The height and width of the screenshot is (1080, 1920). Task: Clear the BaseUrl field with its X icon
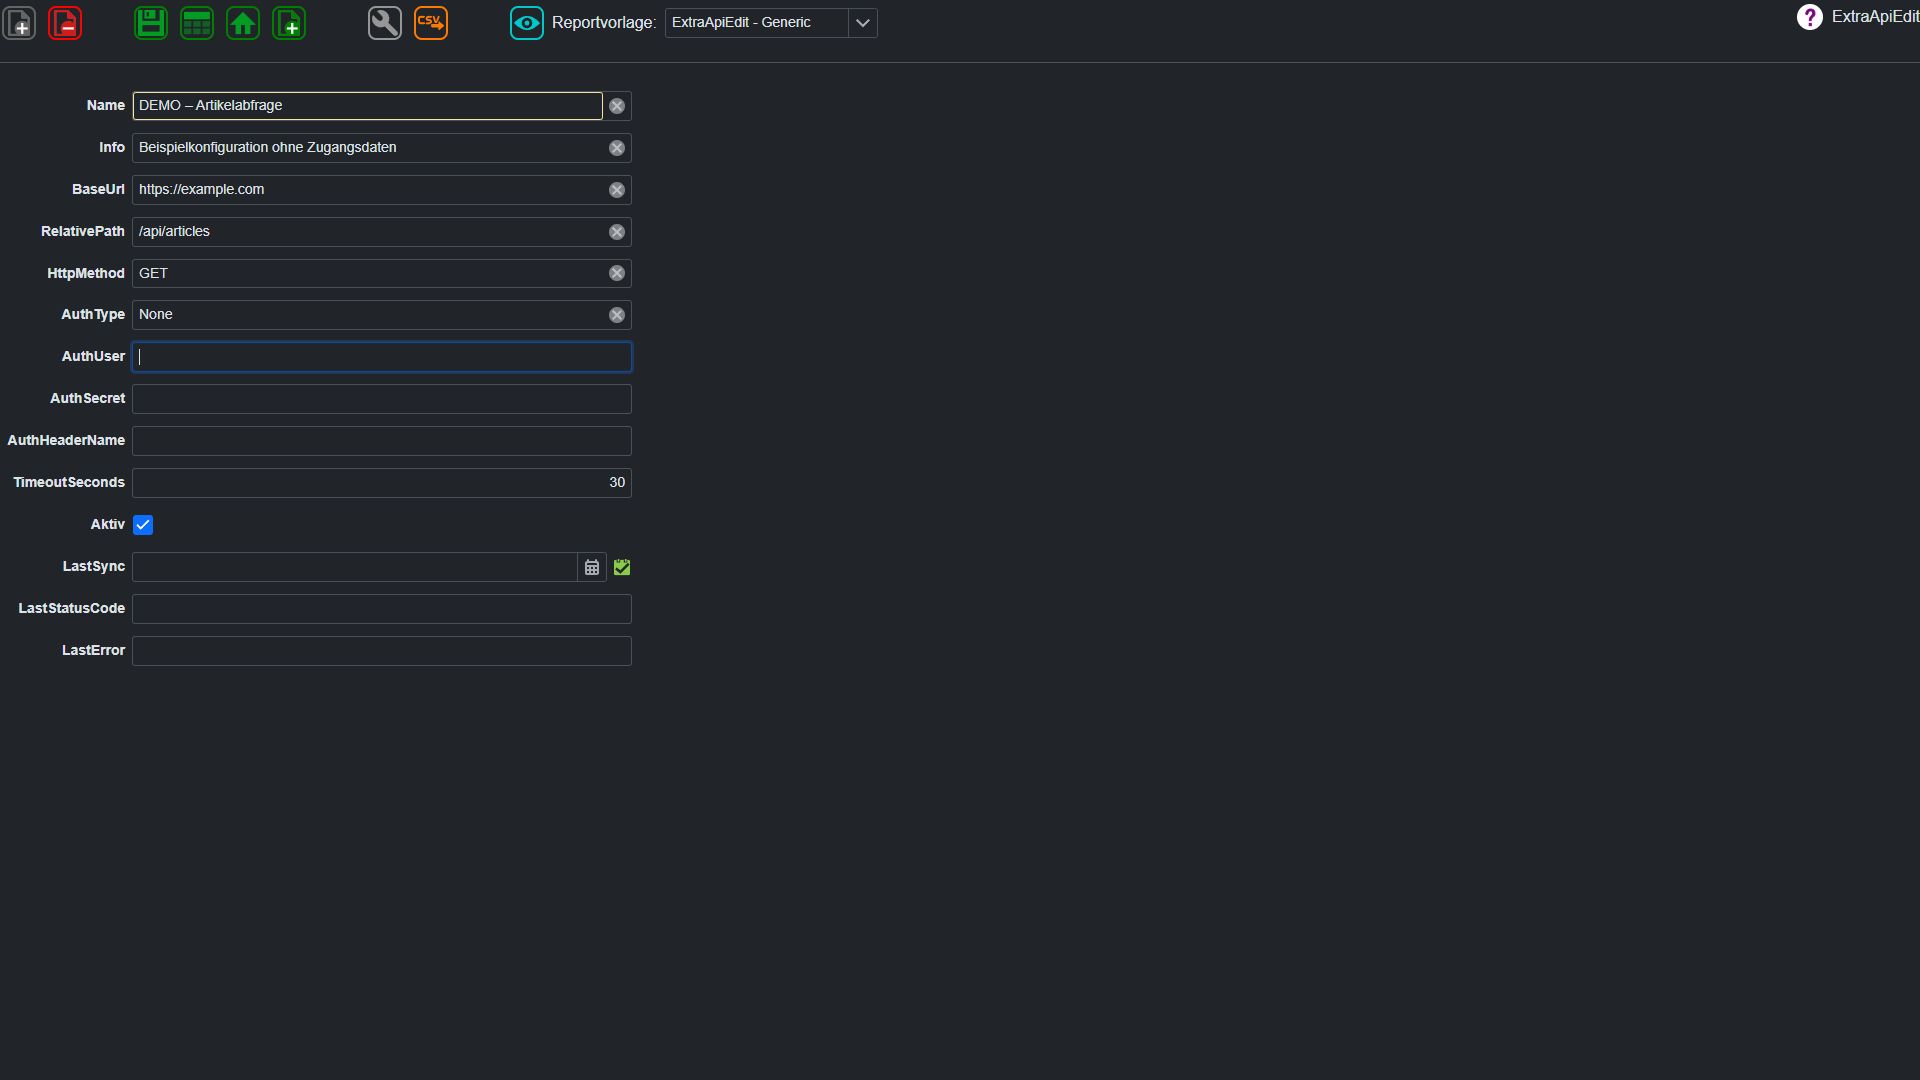(x=617, y=190)
